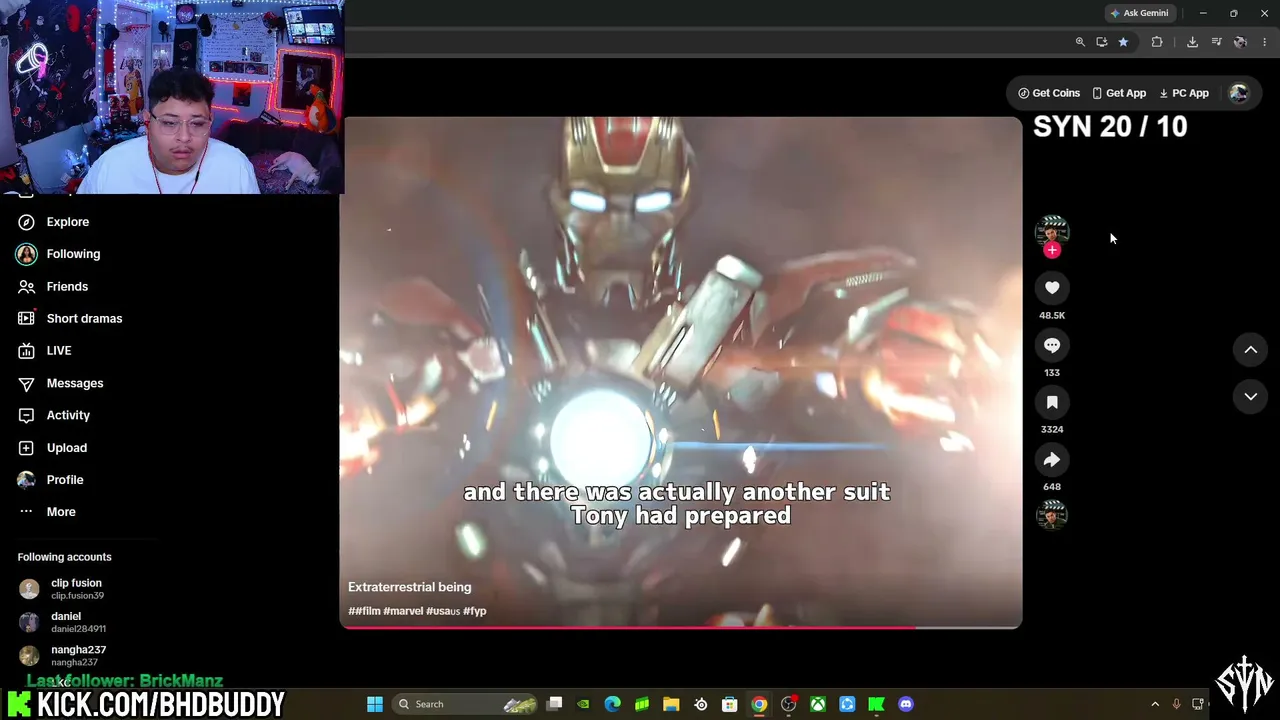Image resolution: width=1280 pixels, height=720 pixels.
Task: Click the taskbar Search box
Action: click(465, 704)
